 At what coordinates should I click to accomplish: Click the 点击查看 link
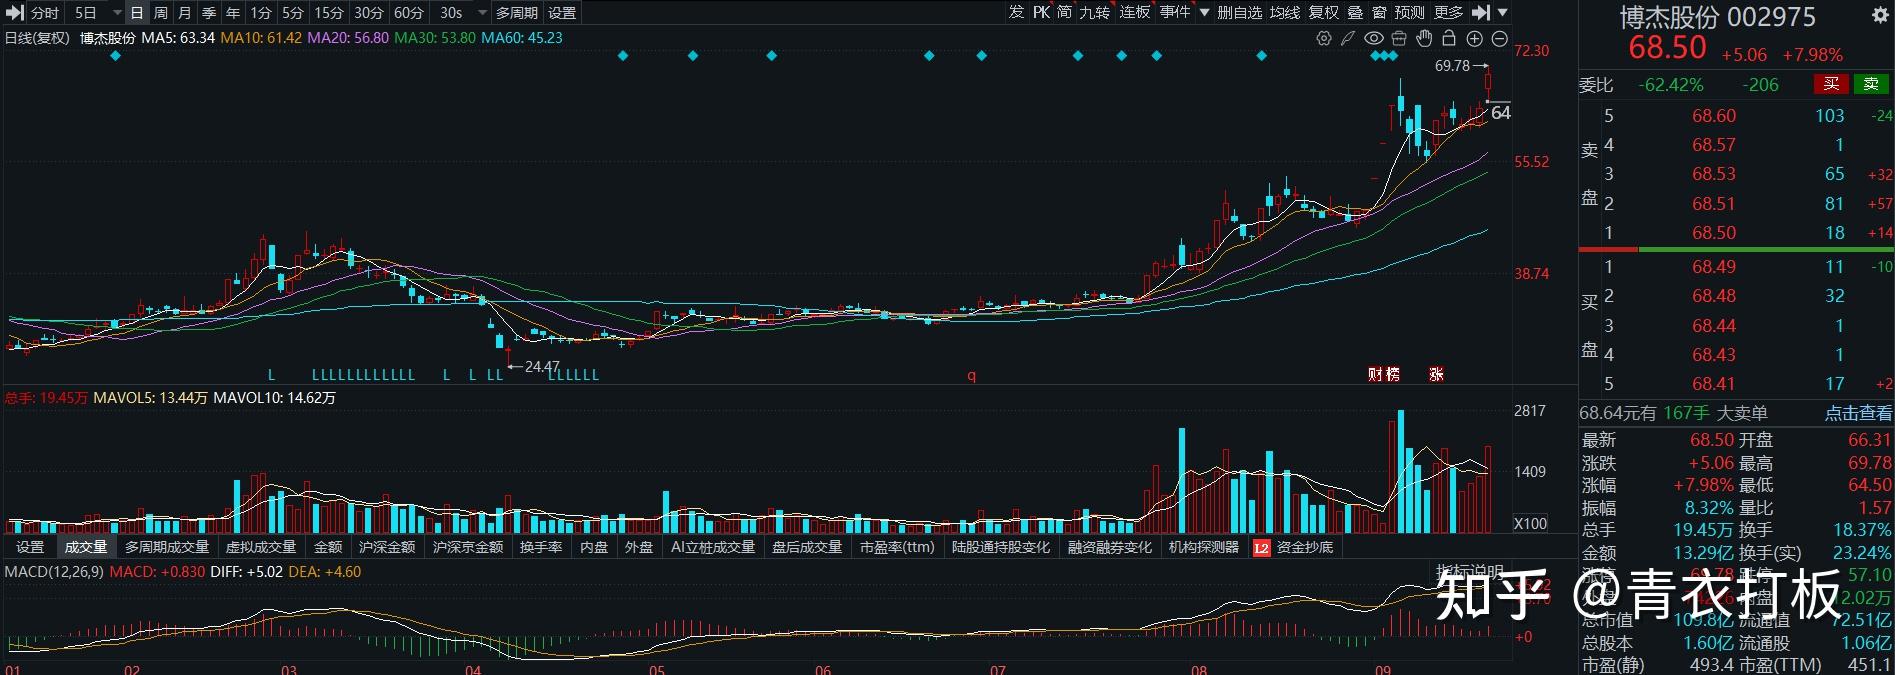tap(1858, 413)
